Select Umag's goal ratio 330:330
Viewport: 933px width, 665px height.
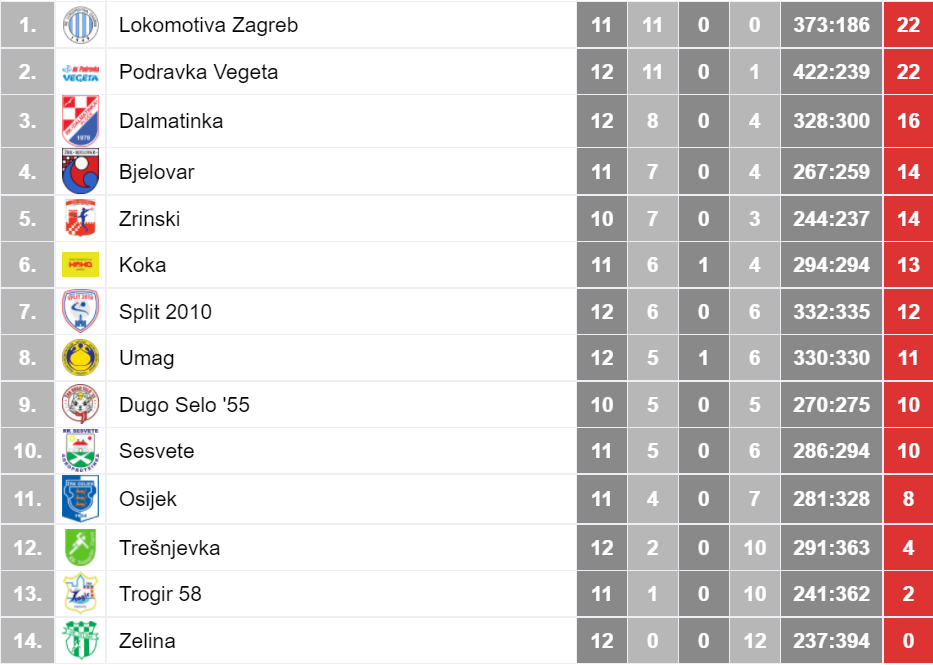coord(831,358)
